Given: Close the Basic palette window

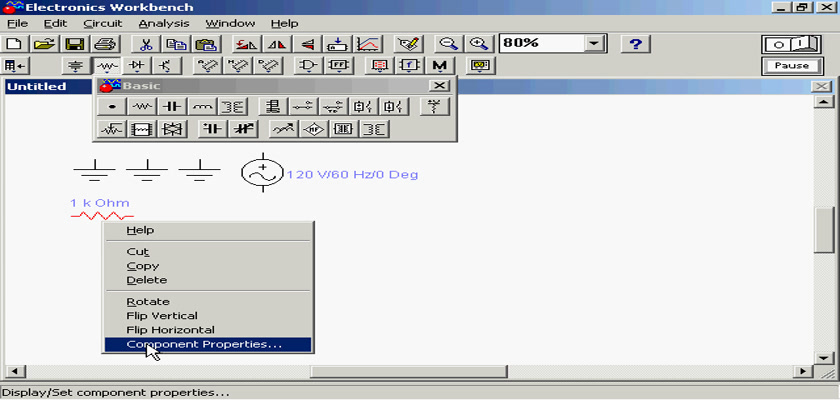Looking at the screenshot, I should tap(439, 86).
